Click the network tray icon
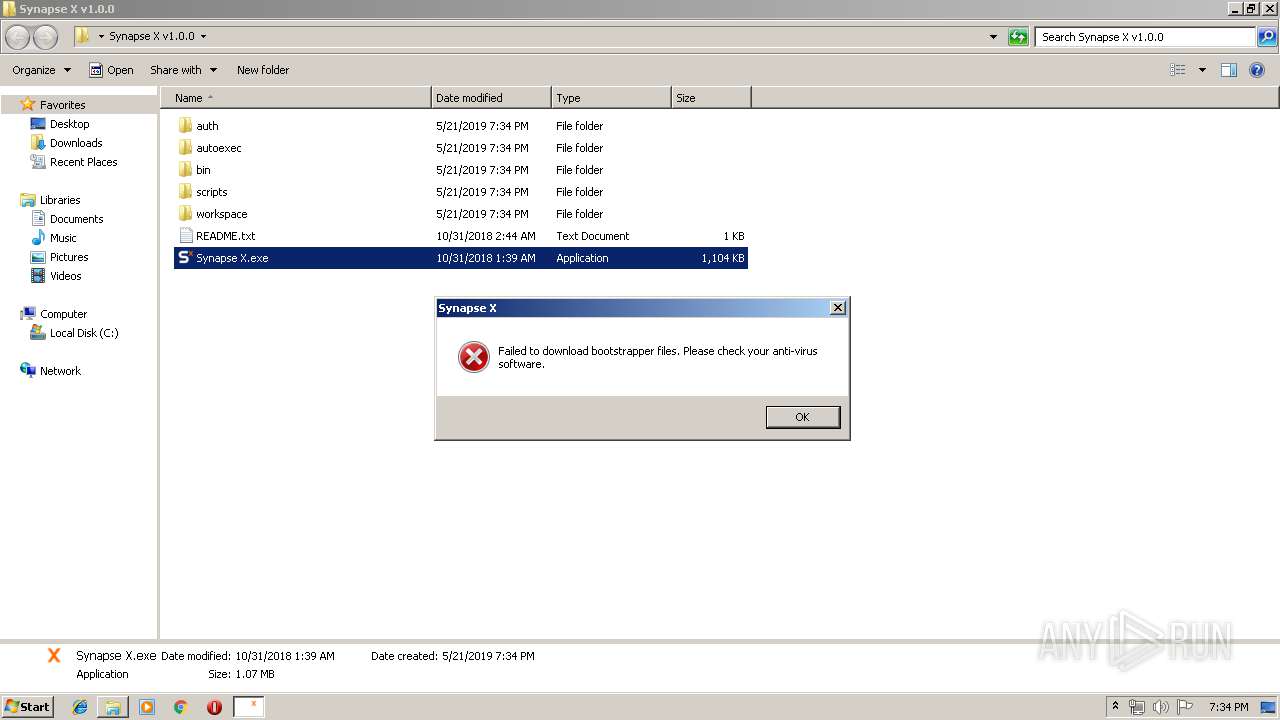 coord(1137,707)
